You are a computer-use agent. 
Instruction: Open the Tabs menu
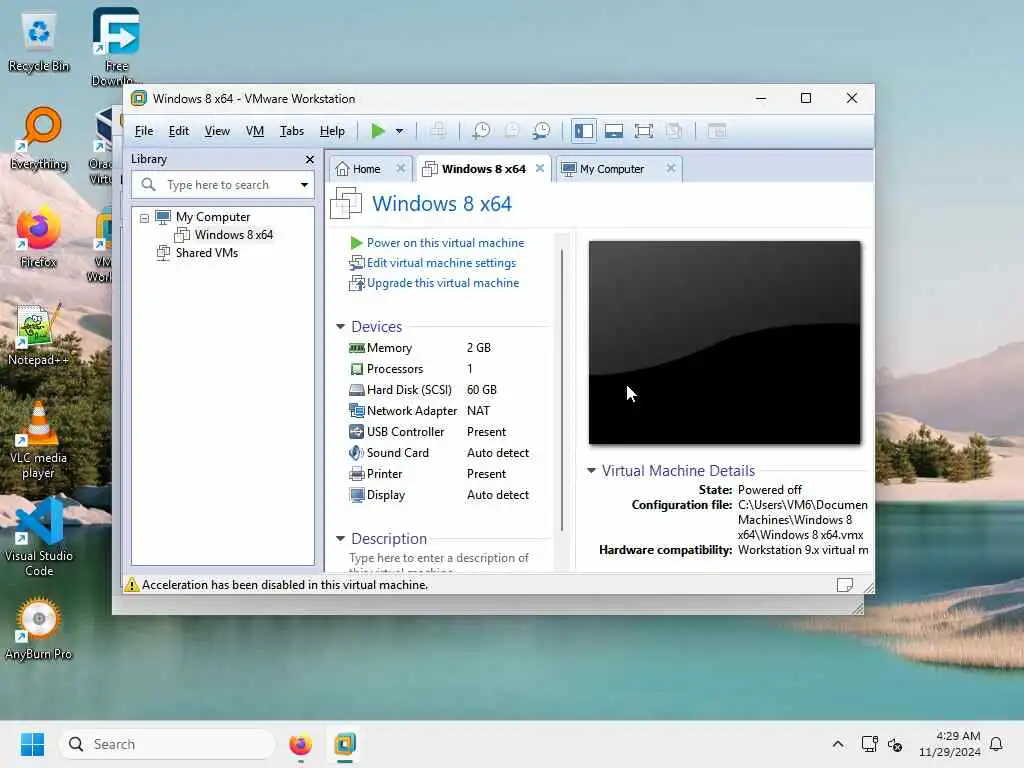pyautogui.click(x=292, y=131)
